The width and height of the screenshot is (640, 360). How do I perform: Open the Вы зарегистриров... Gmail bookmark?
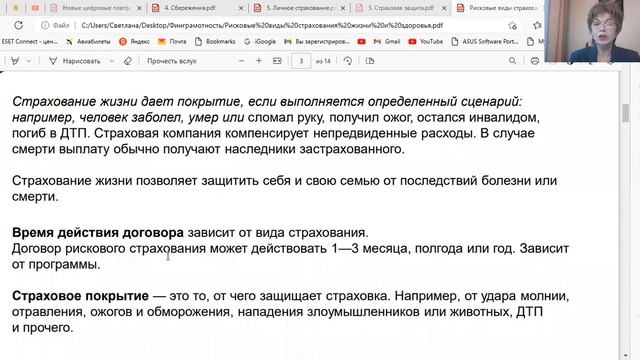(x=317, y=41)
